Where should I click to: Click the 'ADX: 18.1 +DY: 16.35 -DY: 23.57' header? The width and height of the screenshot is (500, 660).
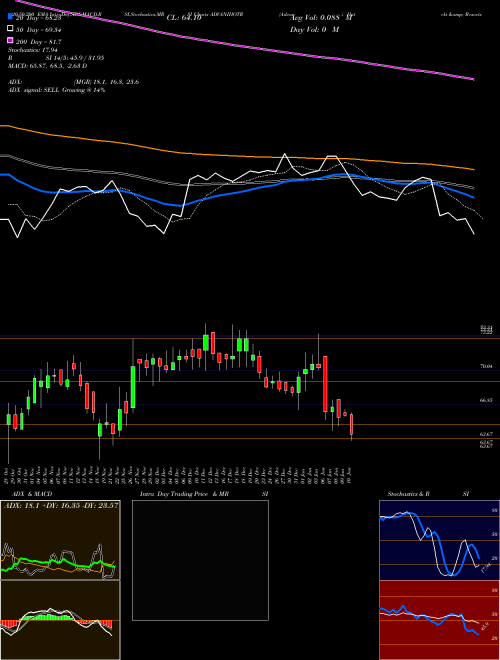point(61,505)
